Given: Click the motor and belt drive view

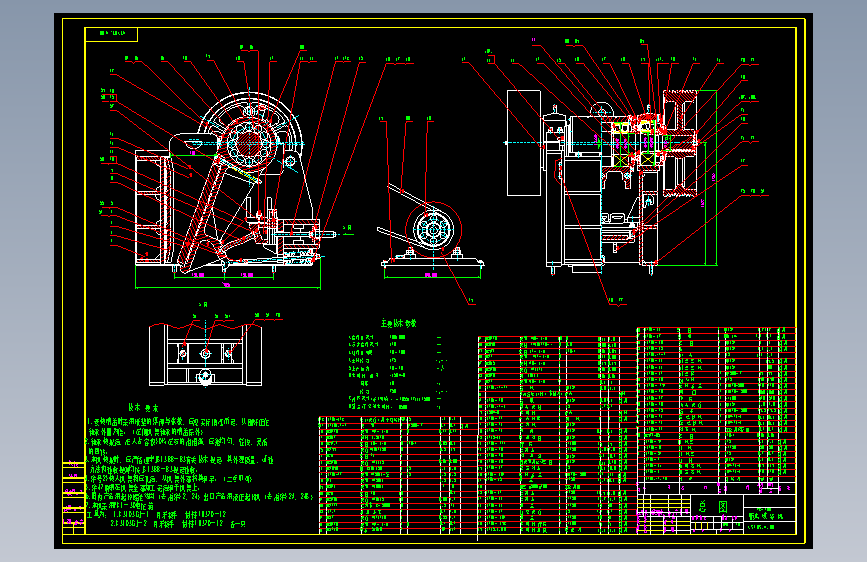Looking at the screenshot, I should coord(431,233).
